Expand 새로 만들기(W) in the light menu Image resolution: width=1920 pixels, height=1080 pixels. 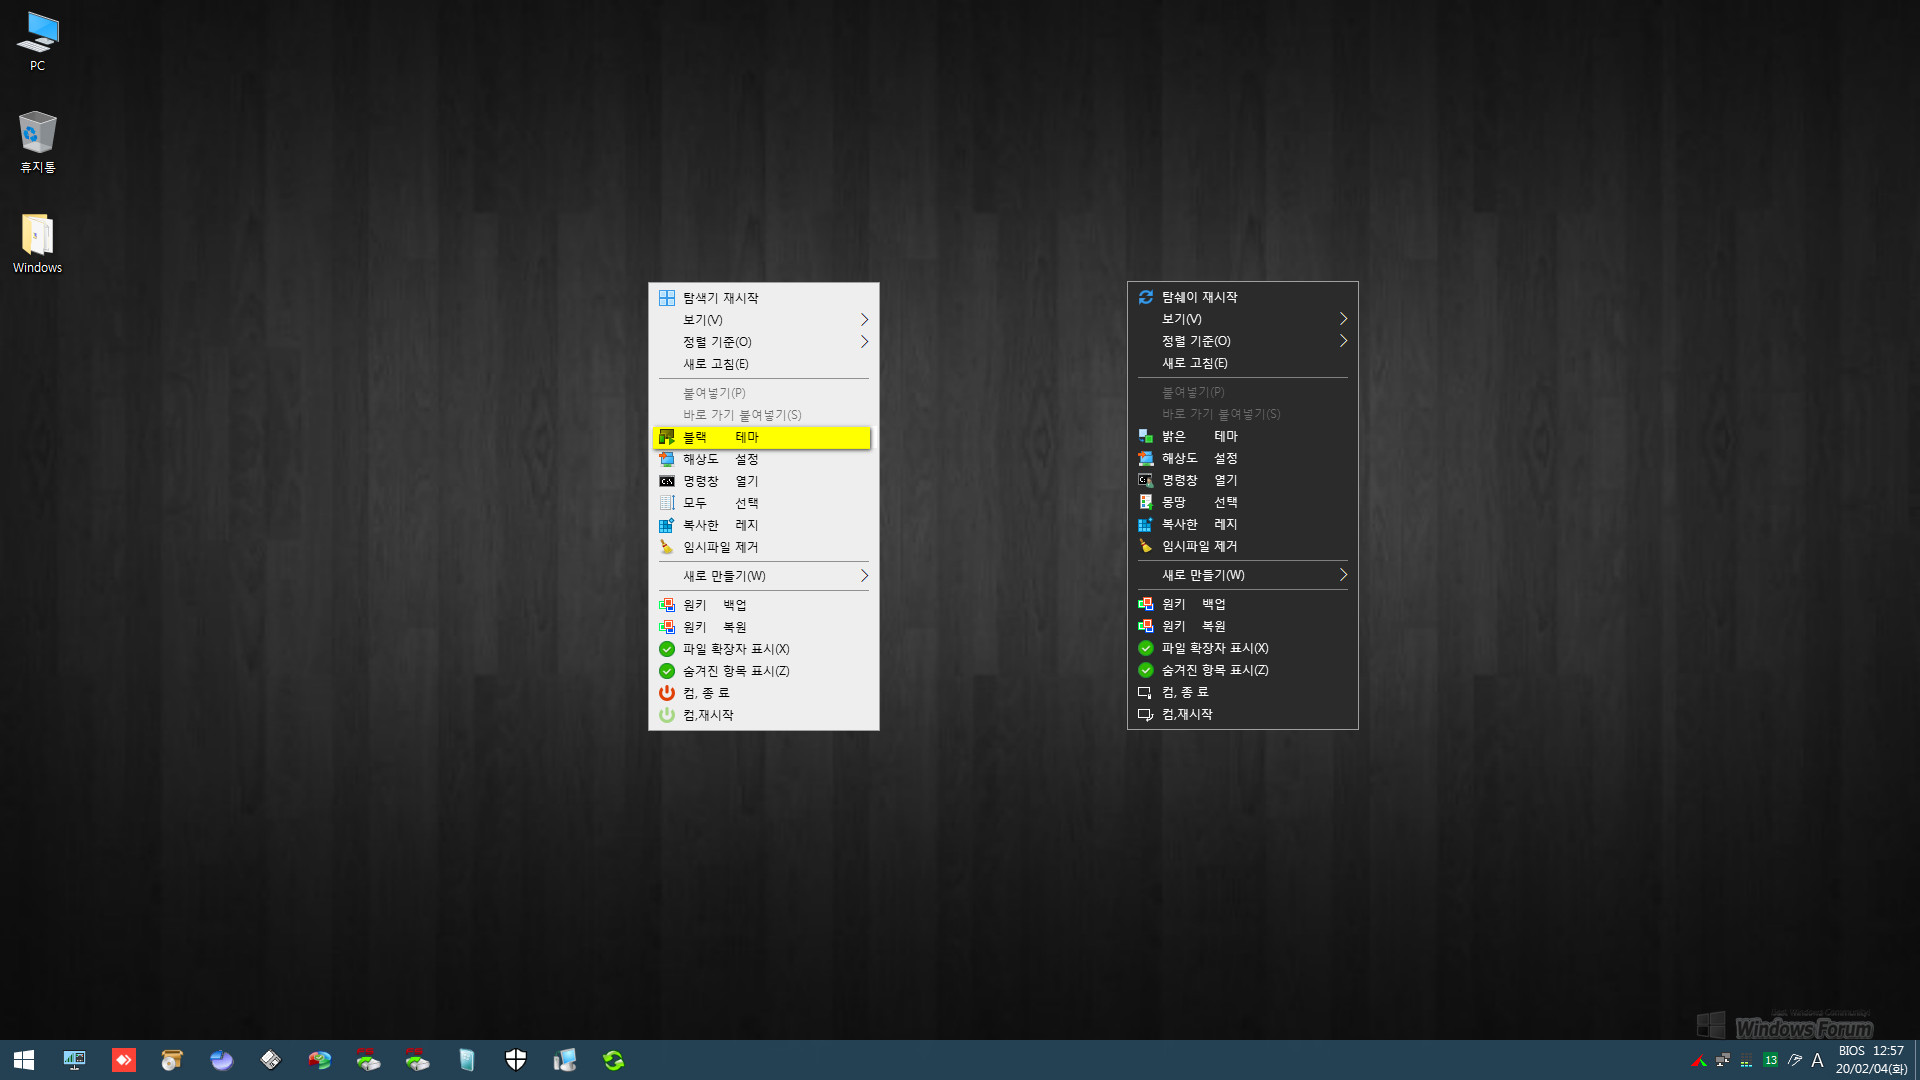763,576
